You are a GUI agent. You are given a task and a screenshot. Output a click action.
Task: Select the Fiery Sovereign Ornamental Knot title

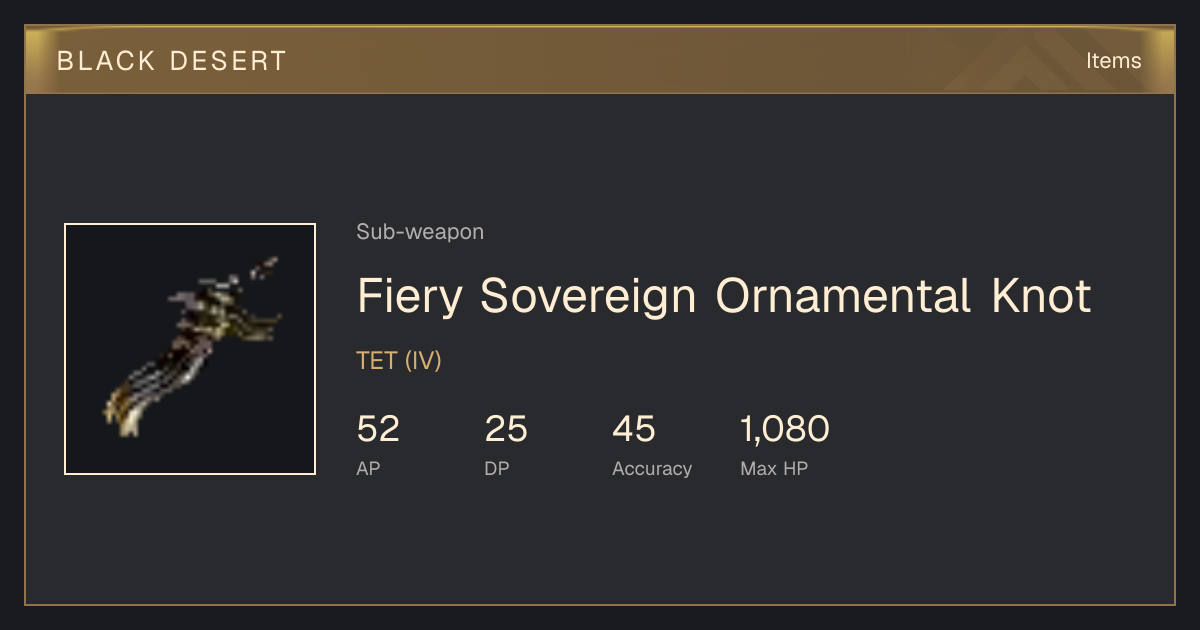click(x=724, y=296)
